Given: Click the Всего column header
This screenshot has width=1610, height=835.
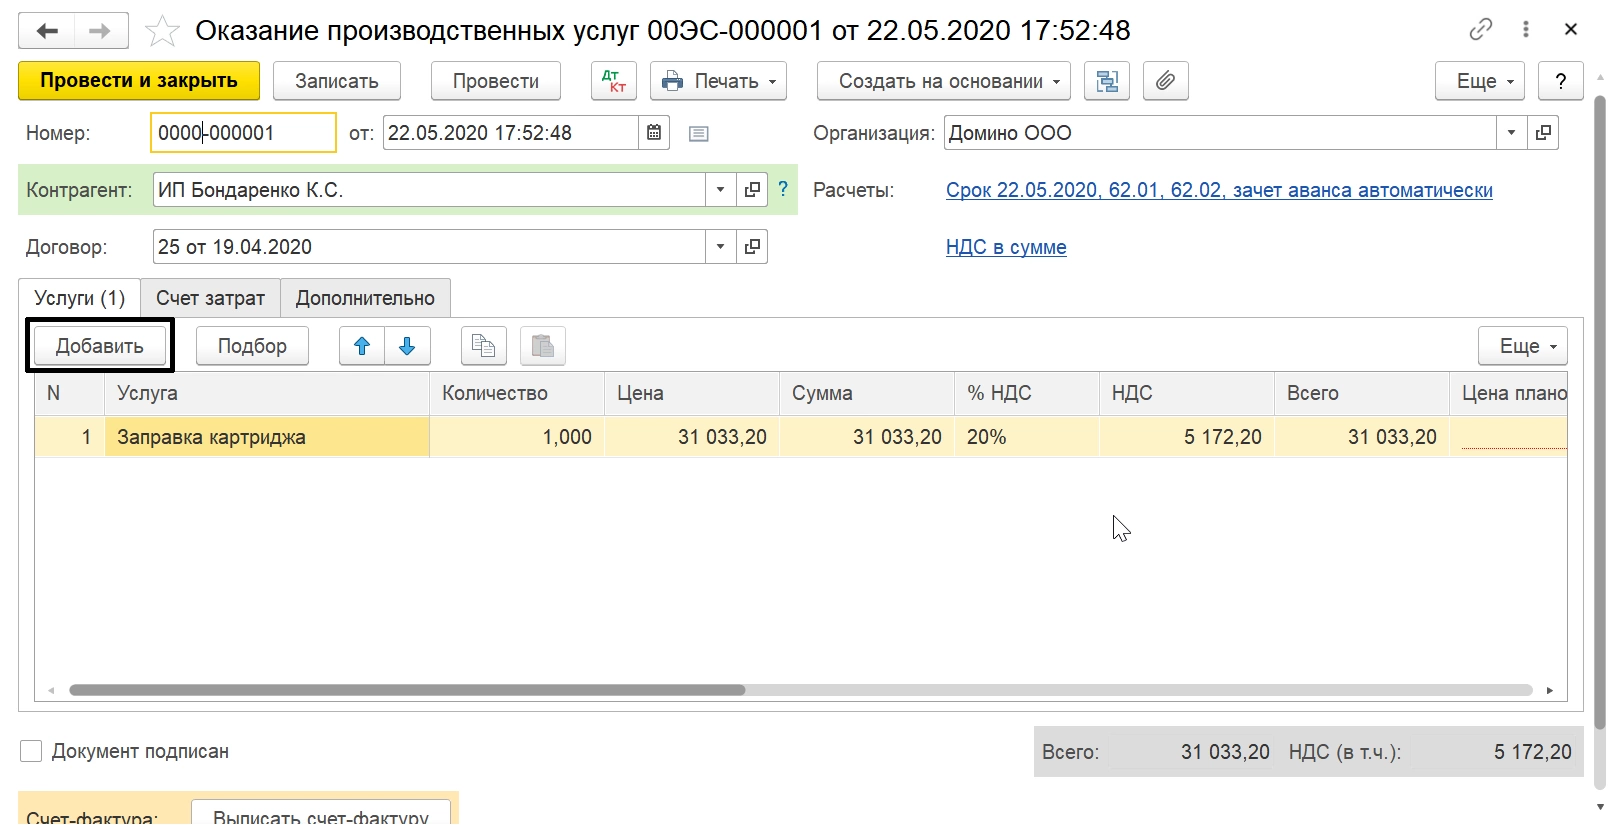Looking at the screenshot, I should pyautogui.click(x=1362, y=393).
